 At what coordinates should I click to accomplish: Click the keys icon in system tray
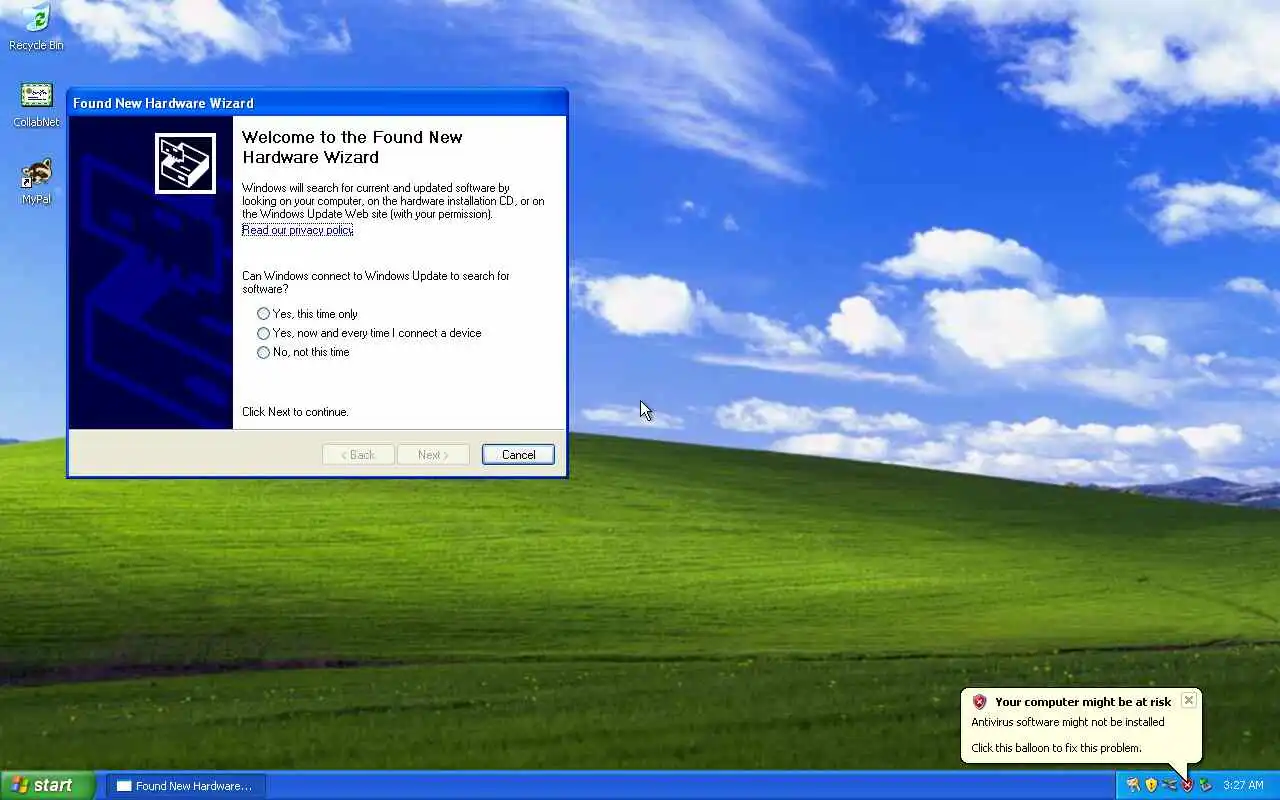click(1133, 785)
